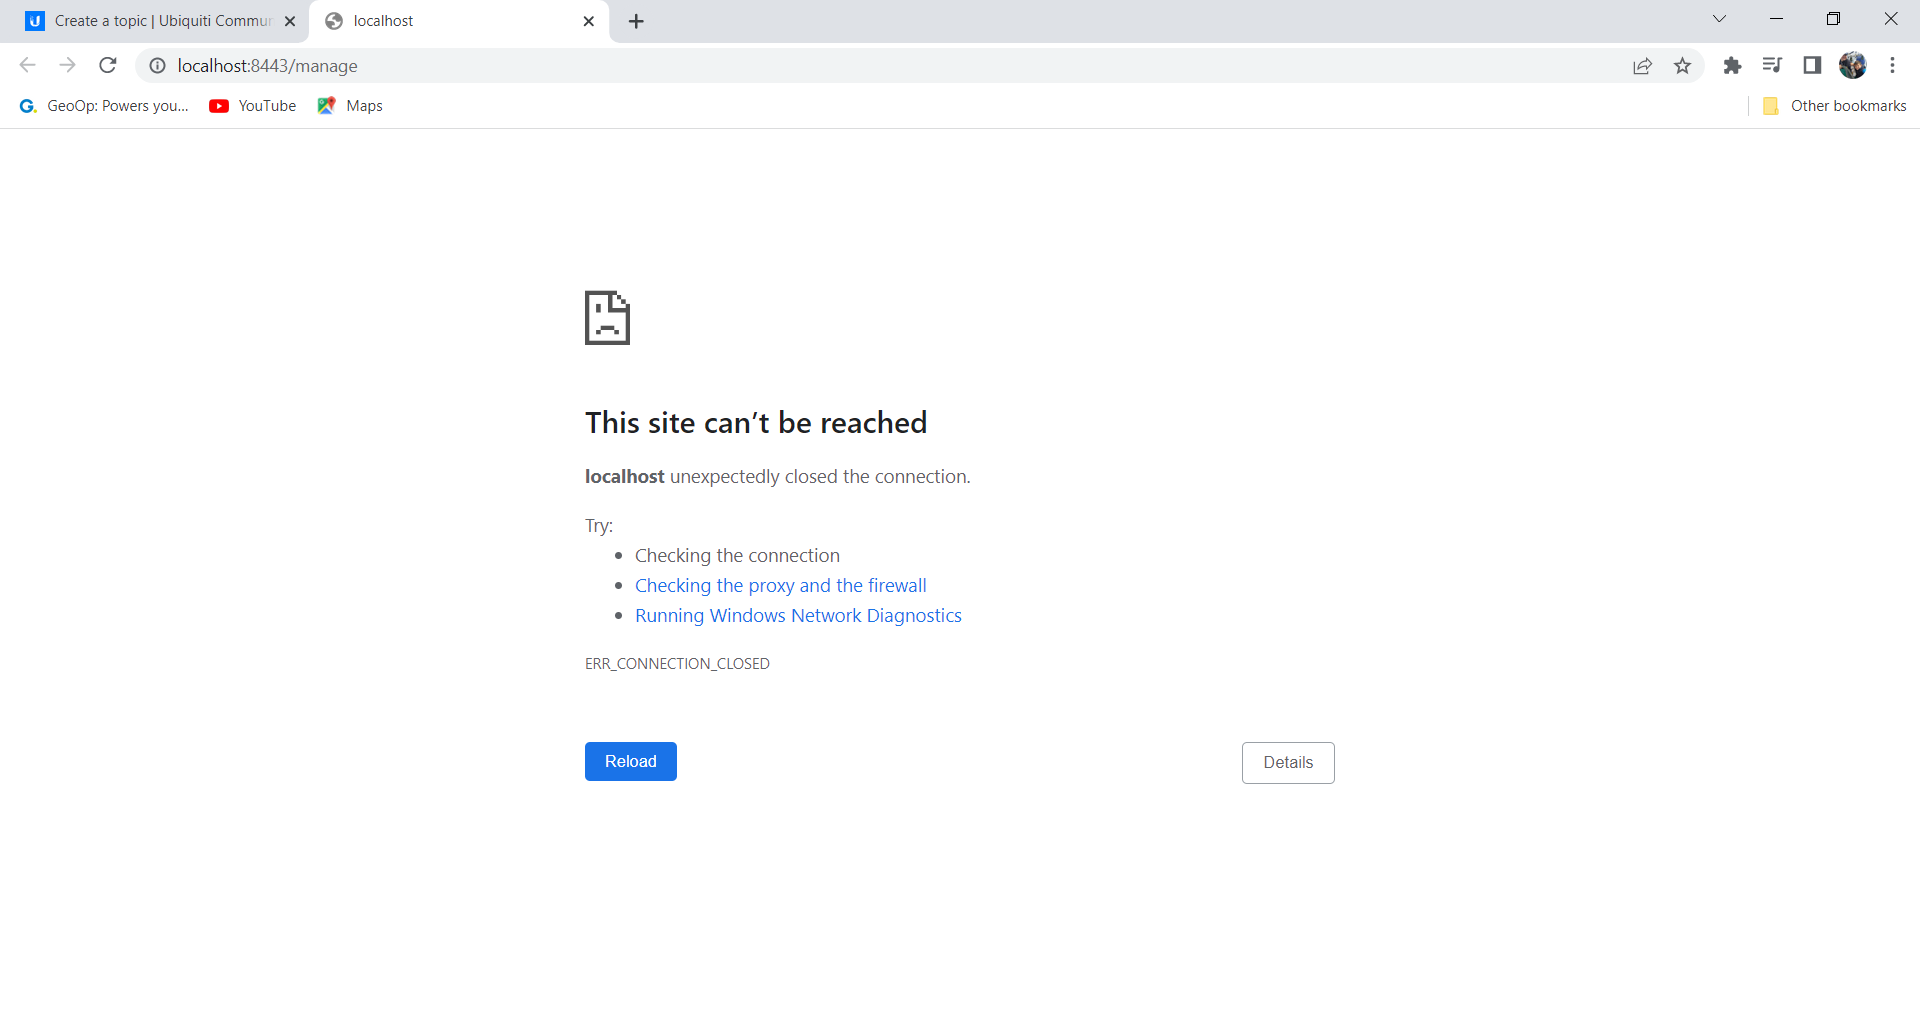
Task: Click the forward navigation arrow
Action: coord(68,66)
